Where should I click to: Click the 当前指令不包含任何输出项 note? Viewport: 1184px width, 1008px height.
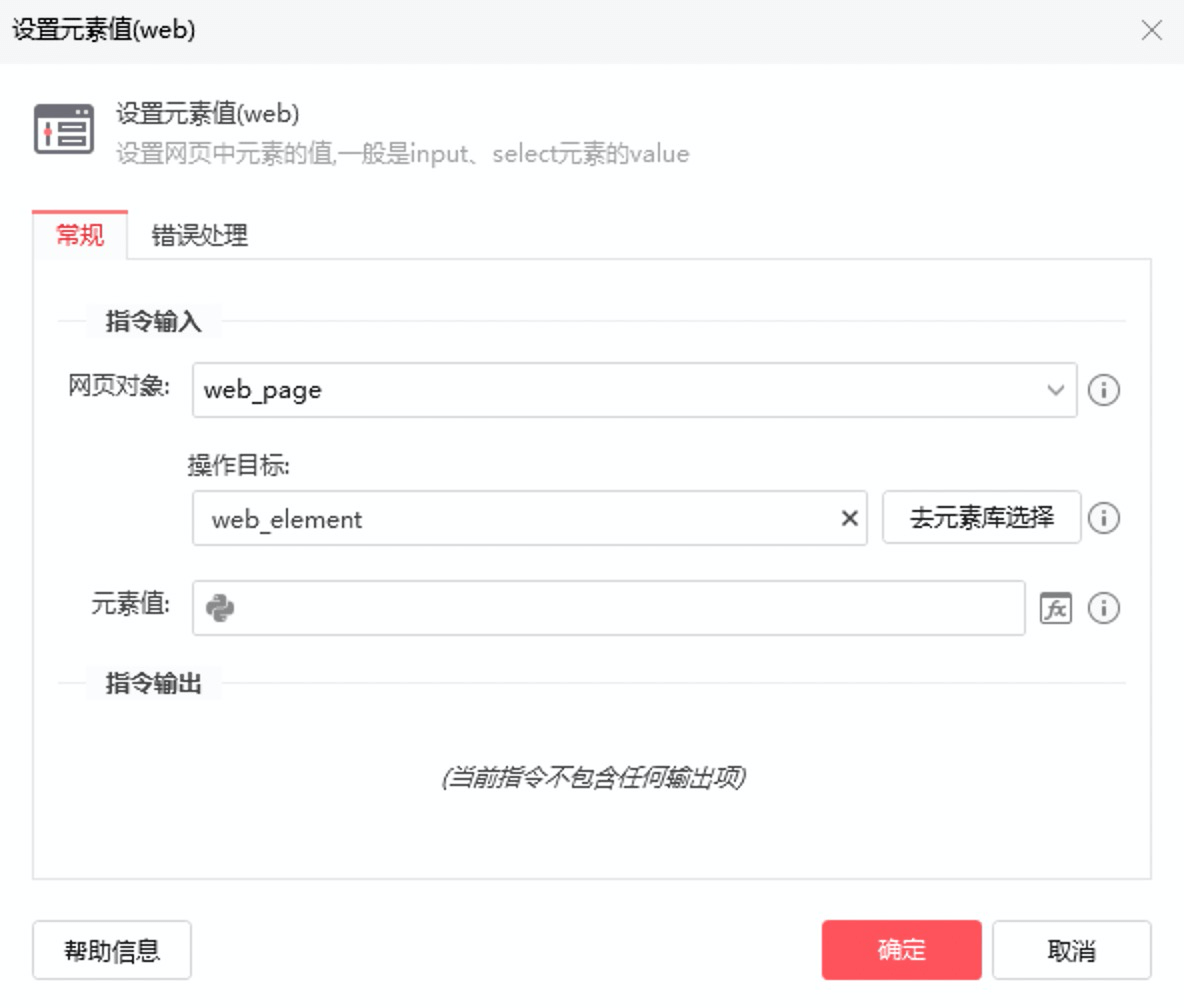pos(594,777)
